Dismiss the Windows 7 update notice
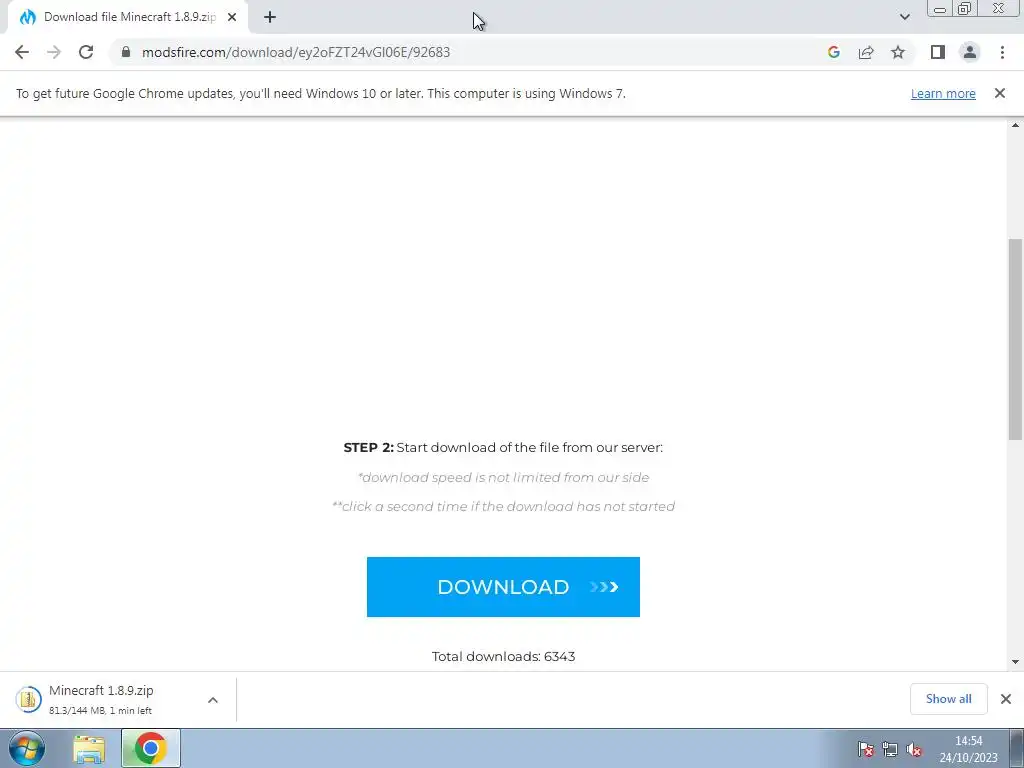This screenshot has width=1024, height=768. [x=1000, y=93]
